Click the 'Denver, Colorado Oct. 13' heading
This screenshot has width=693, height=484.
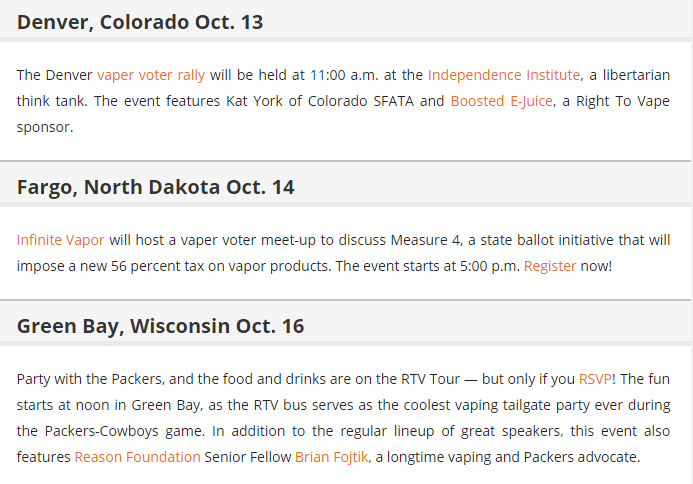[140, 21]
